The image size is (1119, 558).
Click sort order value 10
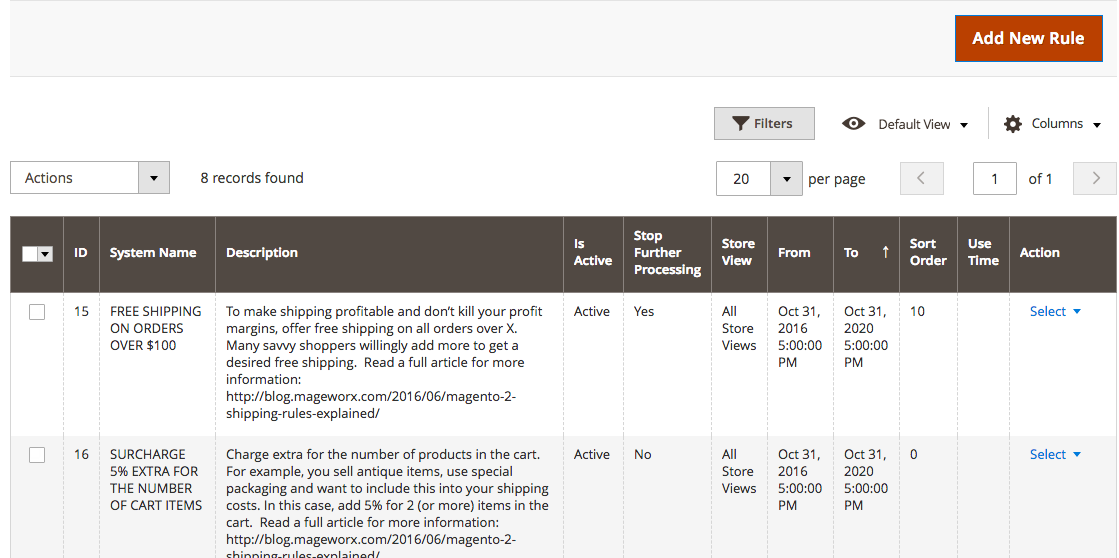point(917,312)
